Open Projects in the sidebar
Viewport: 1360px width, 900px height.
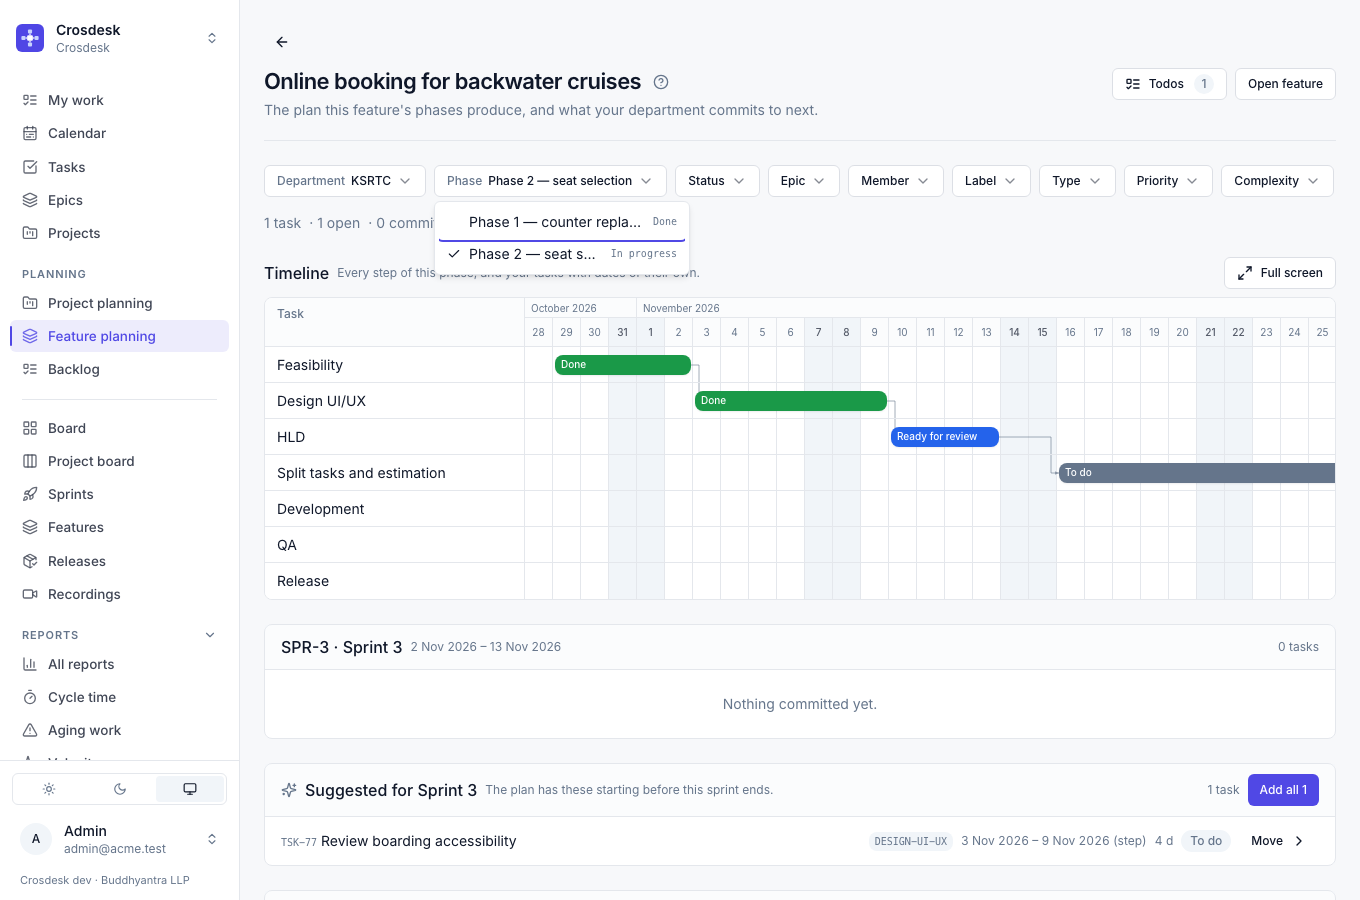119,233
